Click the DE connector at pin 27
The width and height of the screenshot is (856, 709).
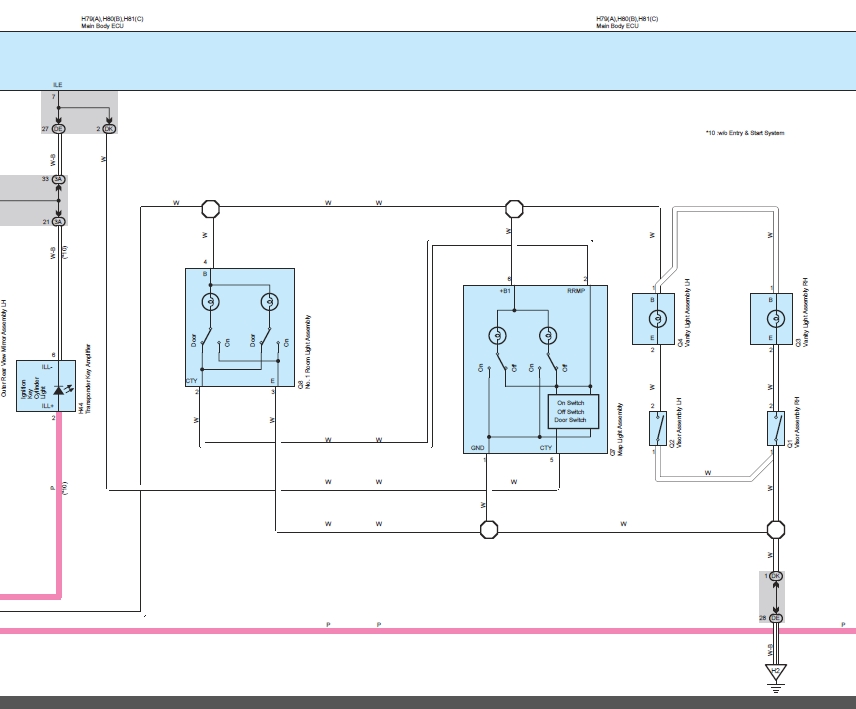point(58,129)
